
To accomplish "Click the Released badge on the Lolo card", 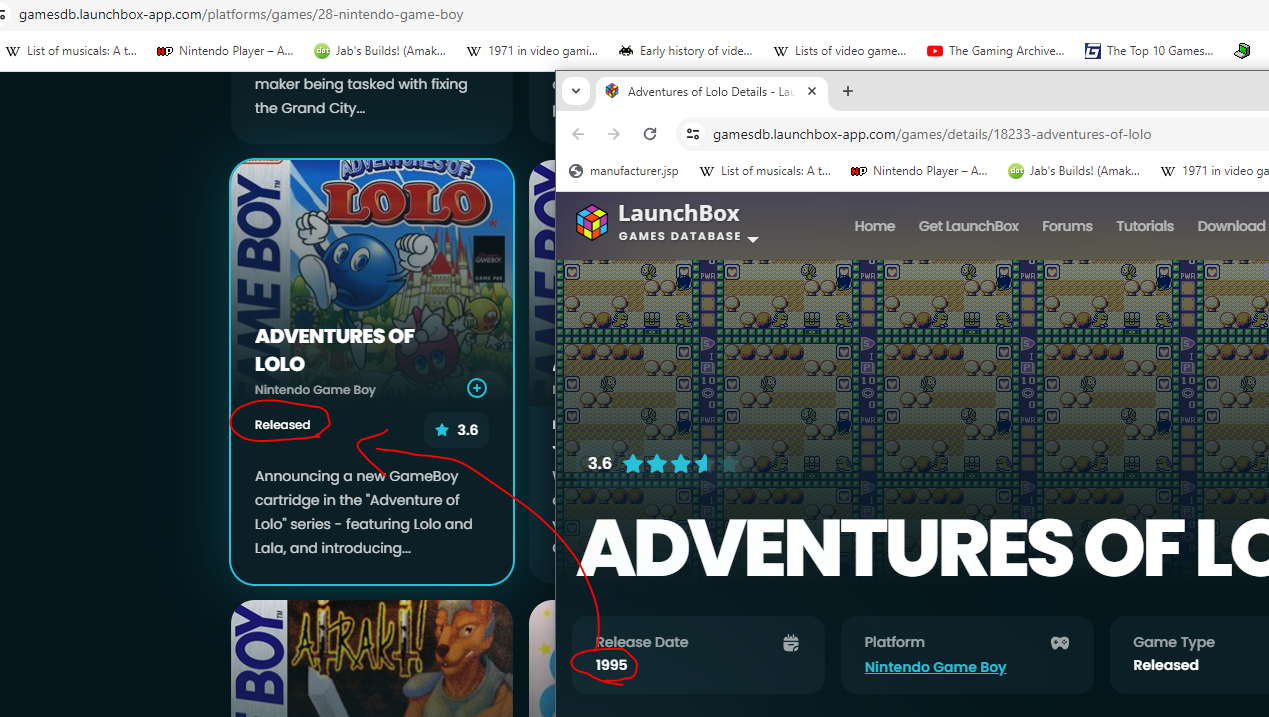I will (282, 425).
